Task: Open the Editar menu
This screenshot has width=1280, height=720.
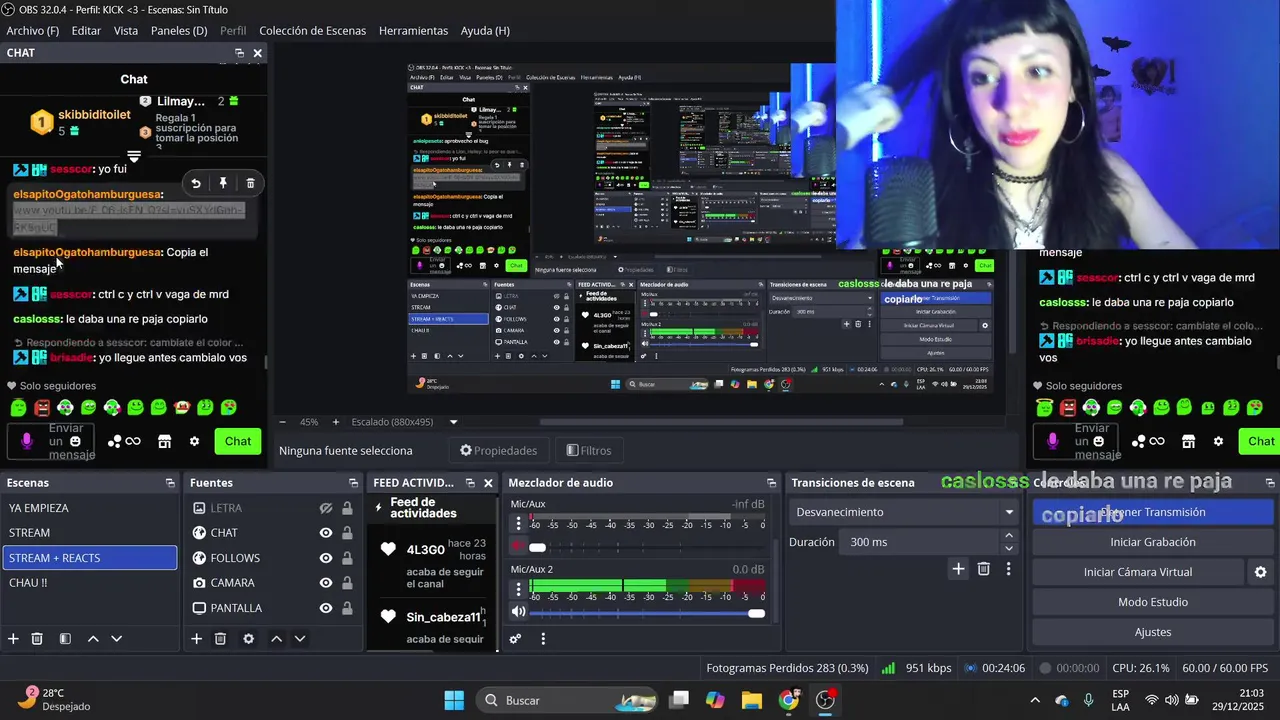Action: click(x=86, y=31)
